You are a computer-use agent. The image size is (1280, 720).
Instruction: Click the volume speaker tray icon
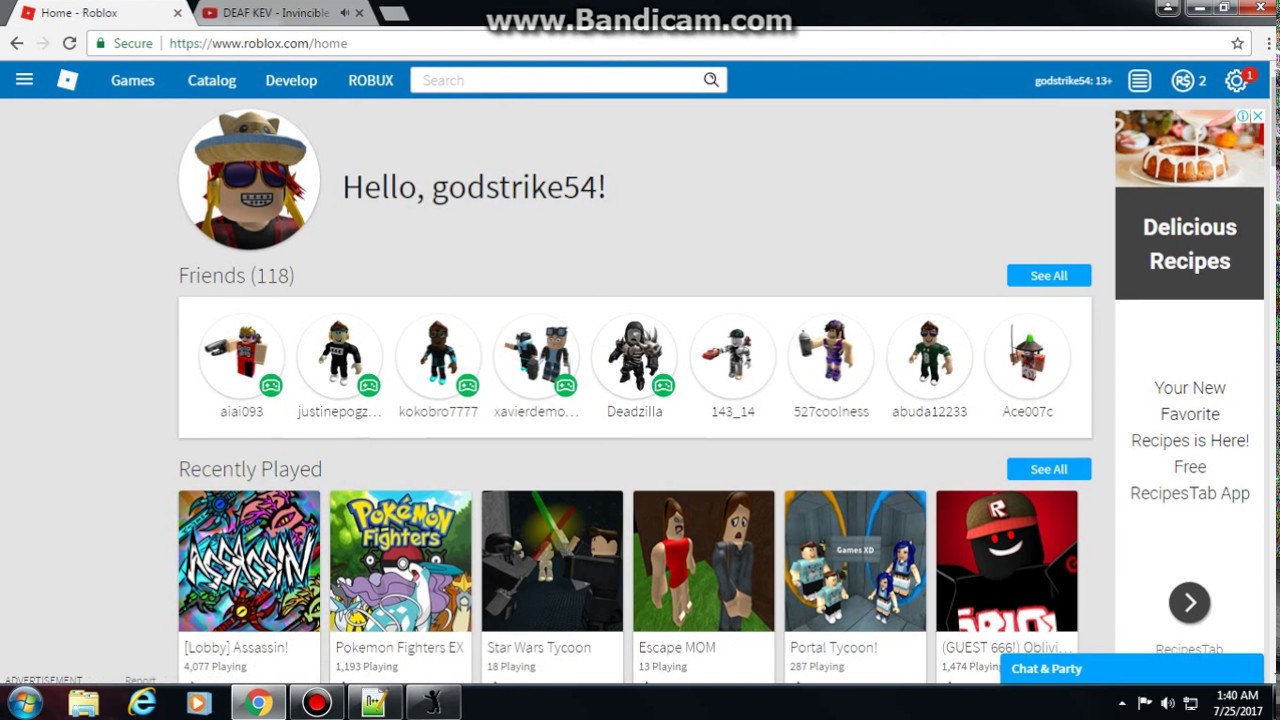click(1167, 703)
